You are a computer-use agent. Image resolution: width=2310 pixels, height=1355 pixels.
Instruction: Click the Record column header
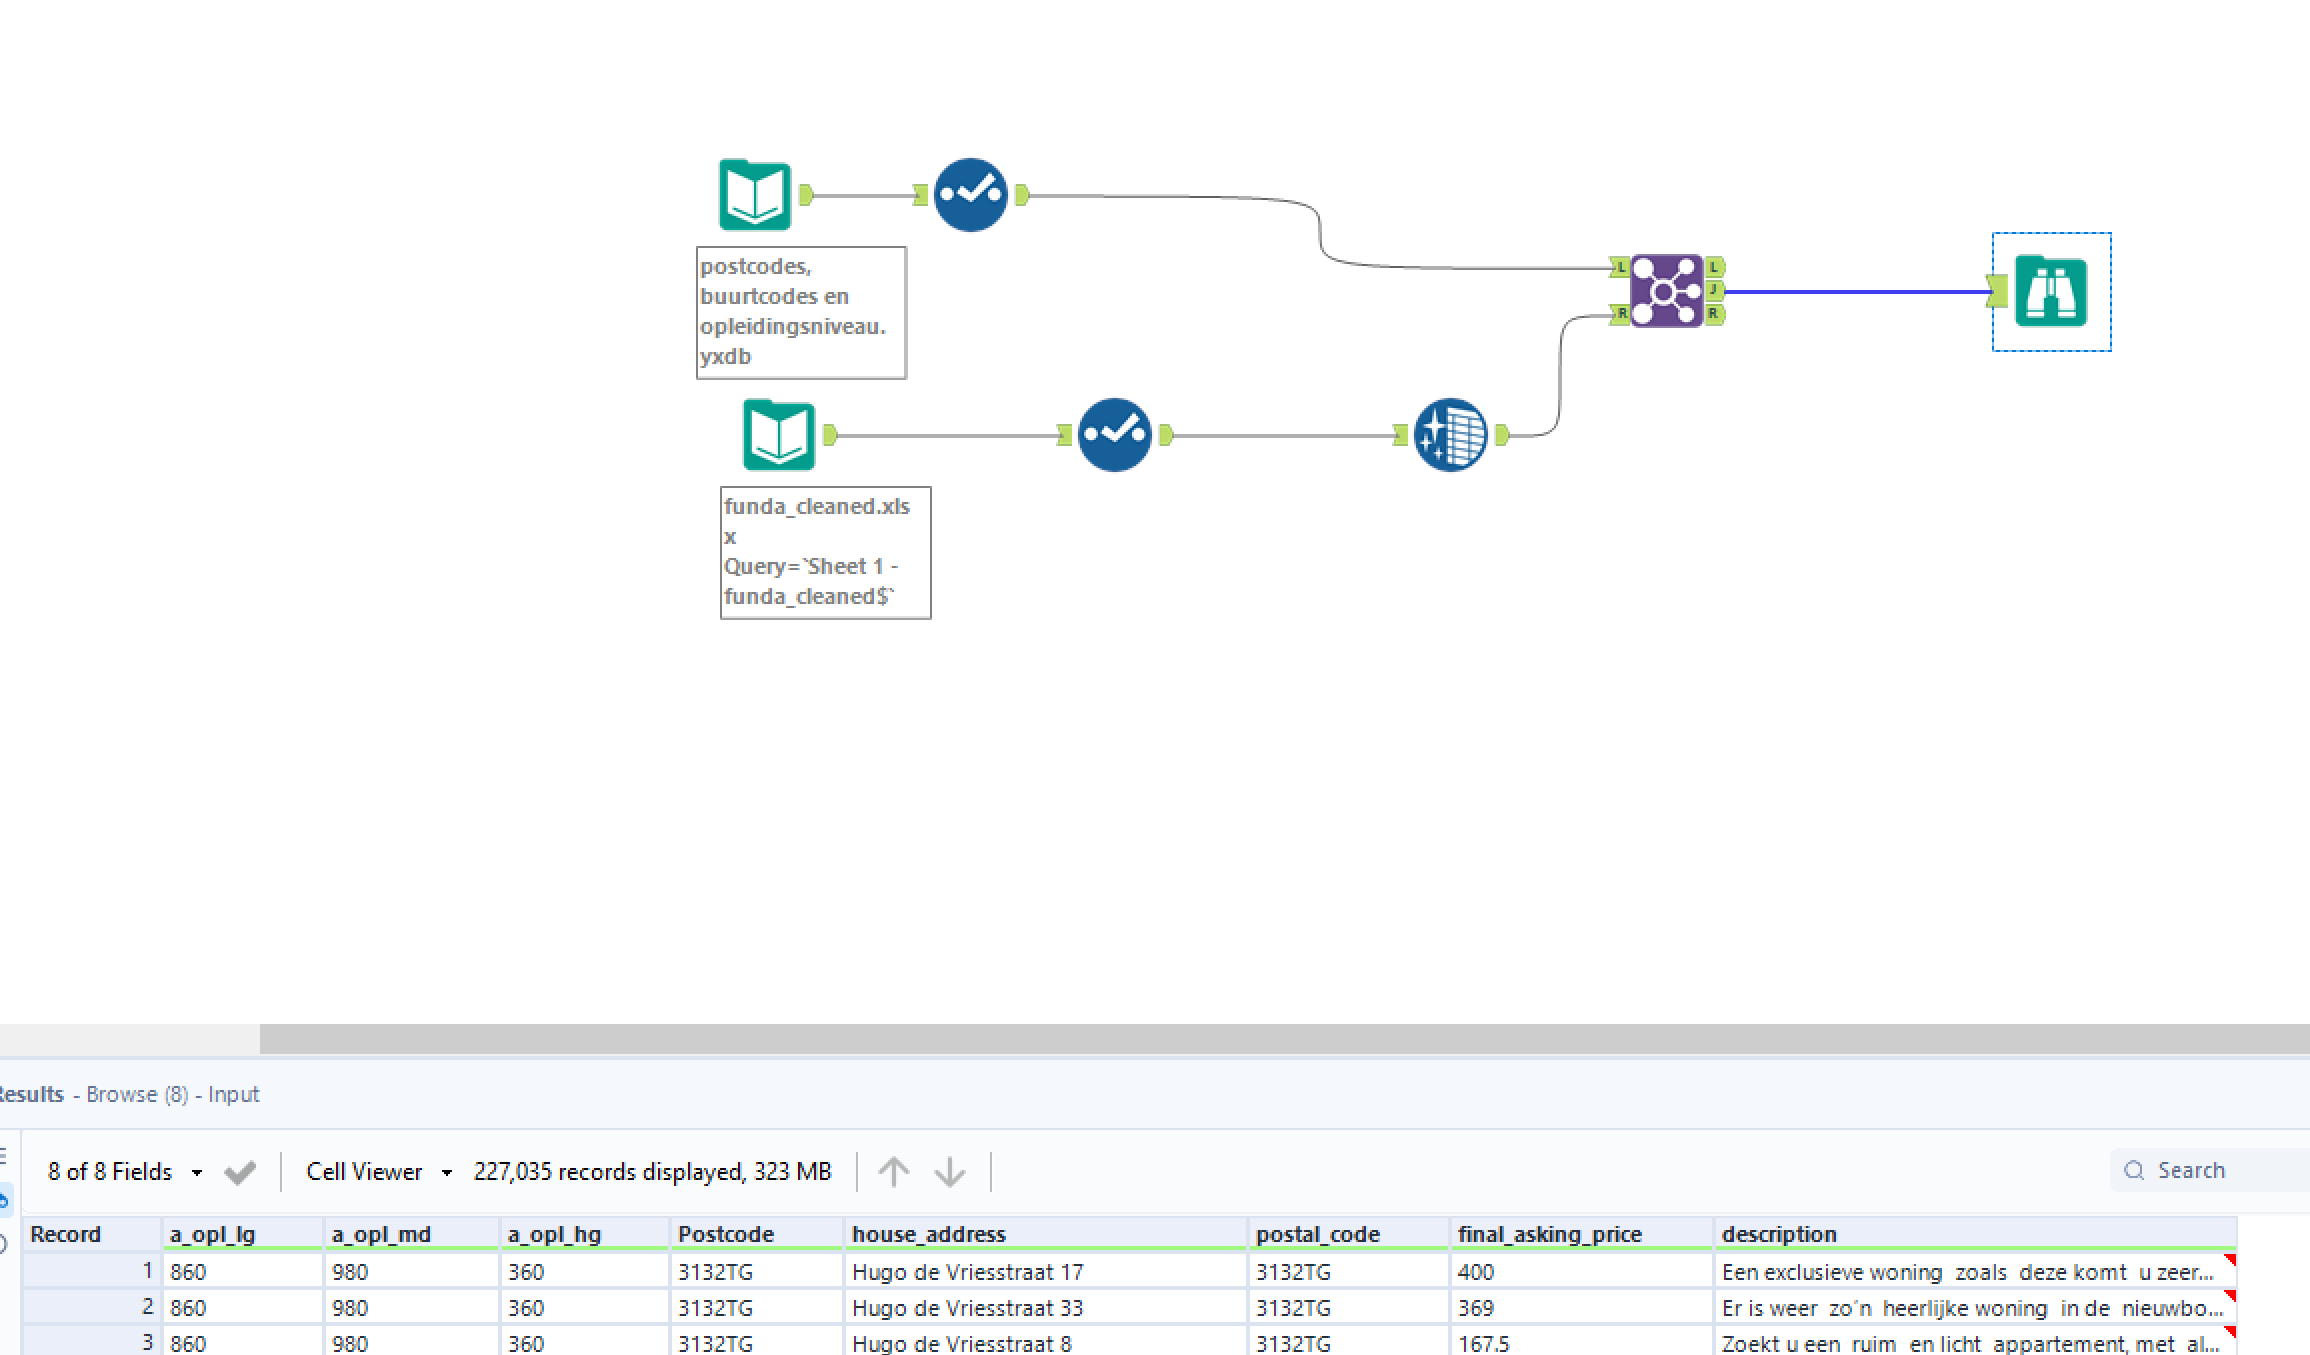pos(92,1234)
